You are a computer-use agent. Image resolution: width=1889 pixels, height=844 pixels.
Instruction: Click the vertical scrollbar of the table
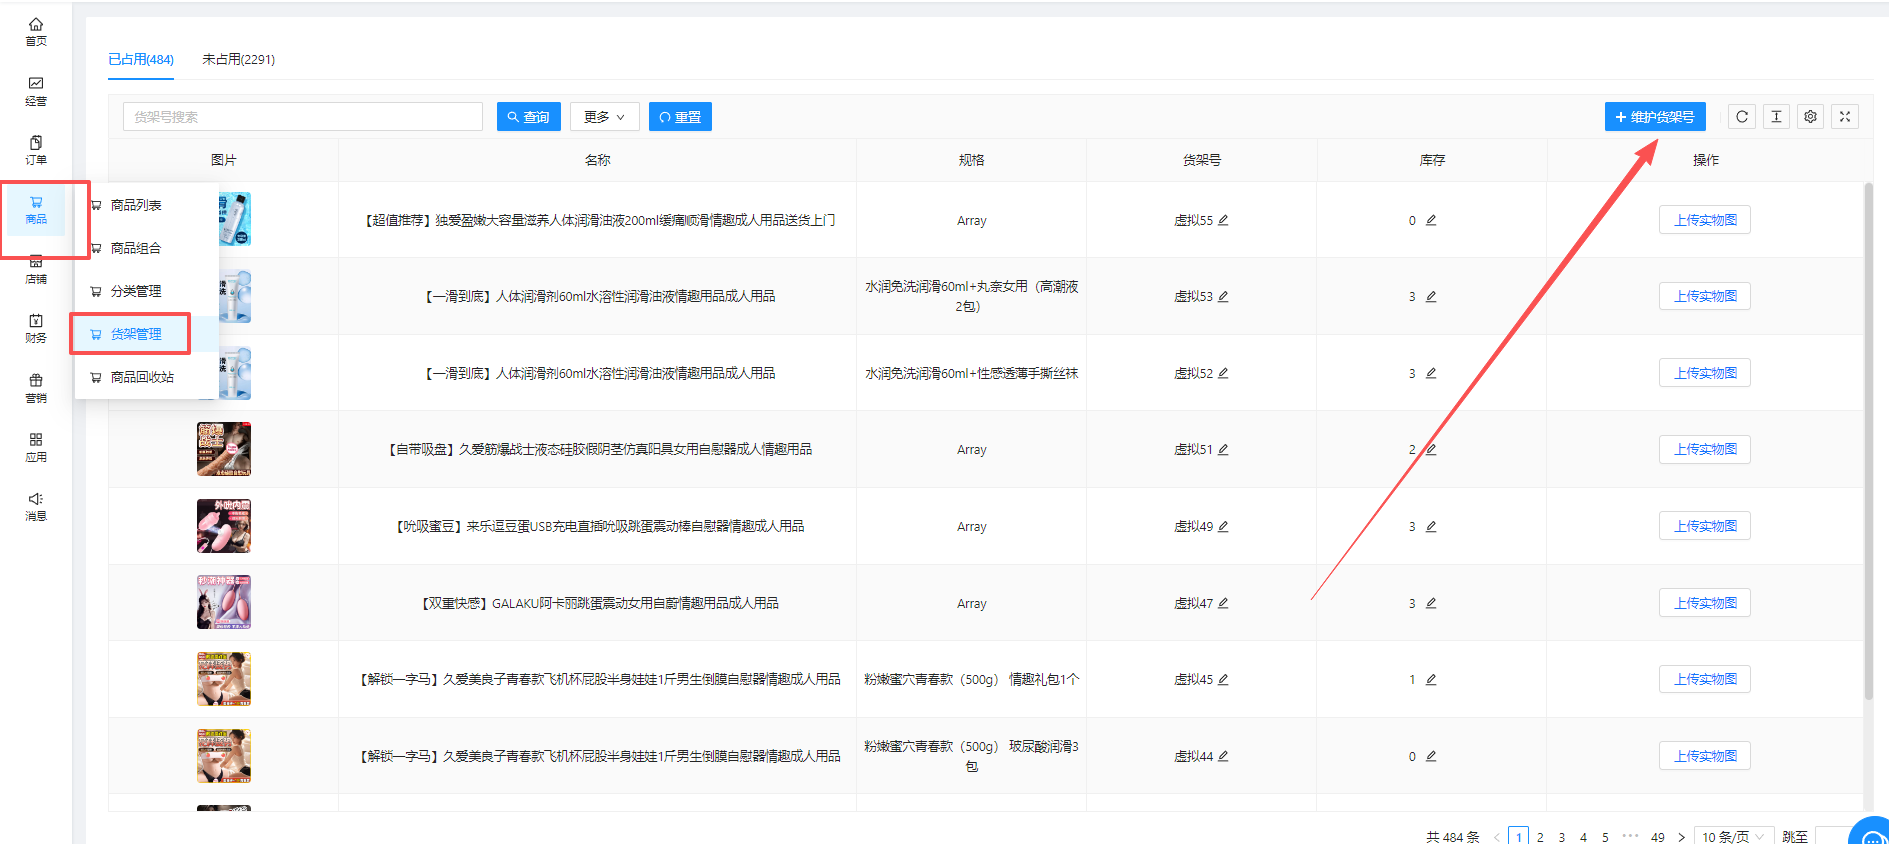pyautogui.click(x=1867, y=440)
